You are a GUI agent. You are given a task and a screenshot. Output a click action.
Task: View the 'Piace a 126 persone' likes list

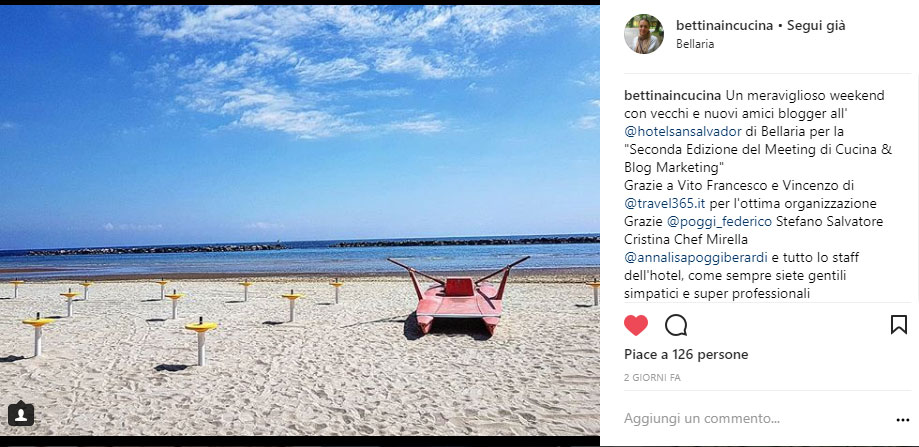(686, 354)
